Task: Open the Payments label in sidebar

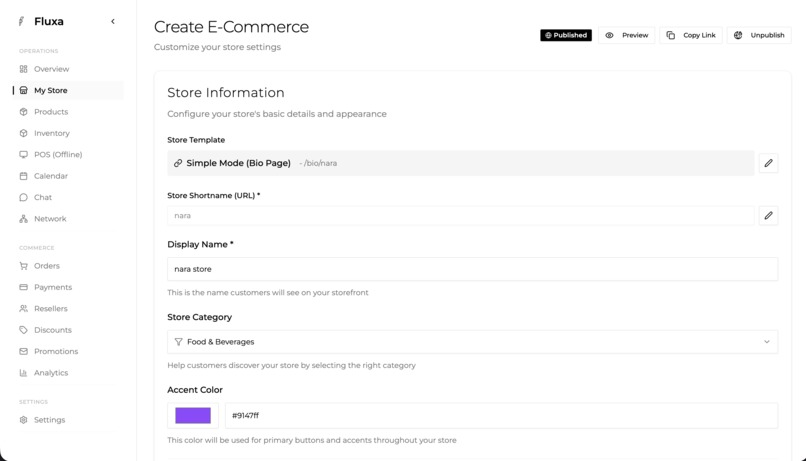Action: [53, 287]
